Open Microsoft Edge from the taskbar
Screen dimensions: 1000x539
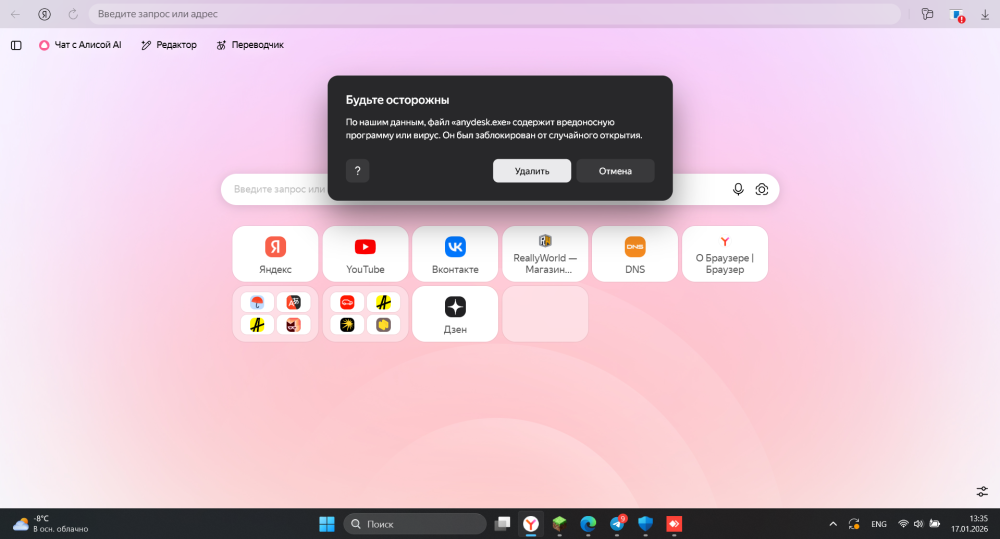point(588,524)
